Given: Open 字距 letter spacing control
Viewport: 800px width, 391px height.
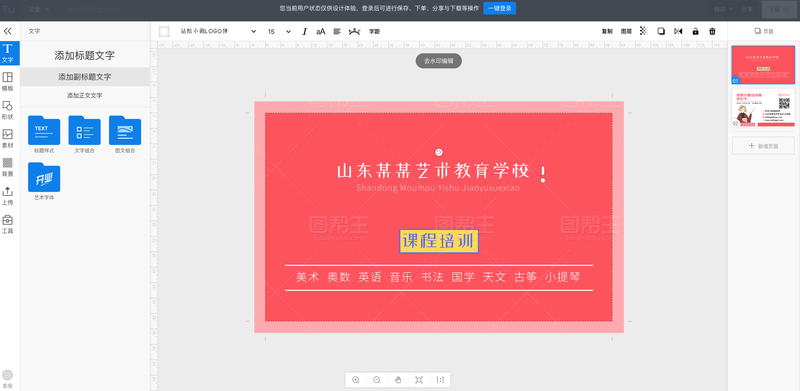Looking at the screenshot, I should click(374, 31).
